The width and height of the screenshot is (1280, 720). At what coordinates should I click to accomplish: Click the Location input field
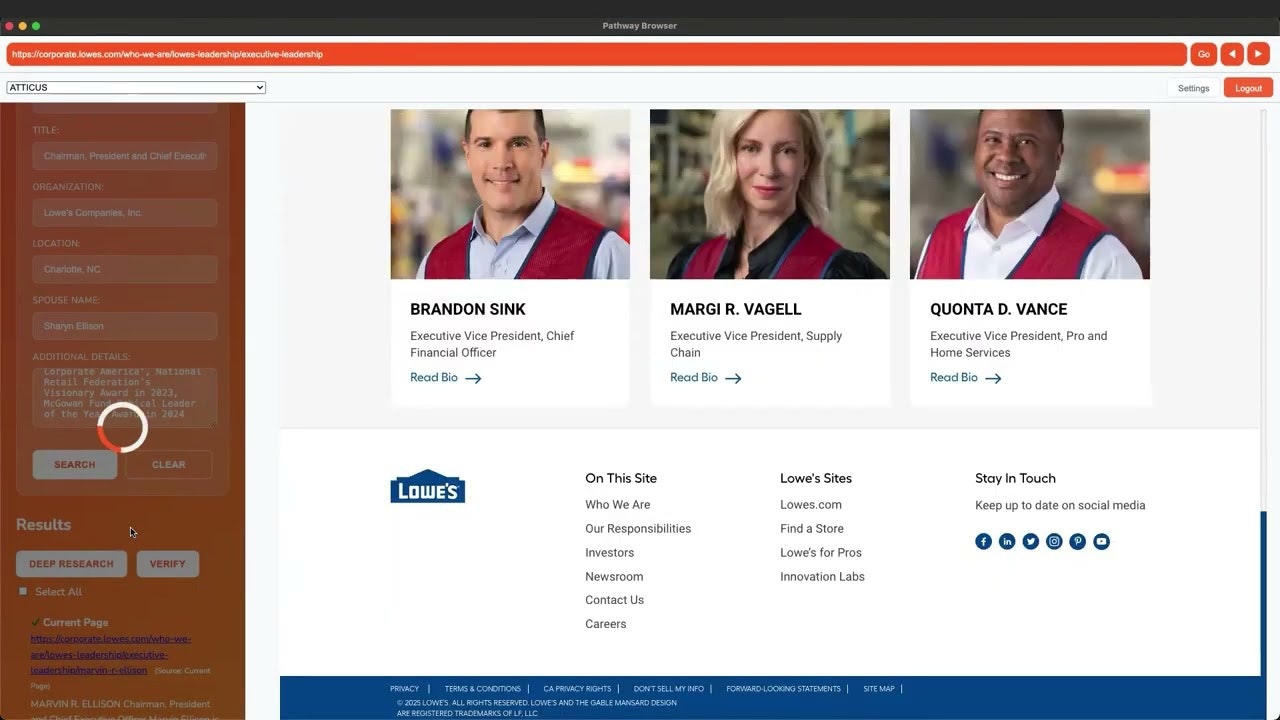[x=124, y=269]
